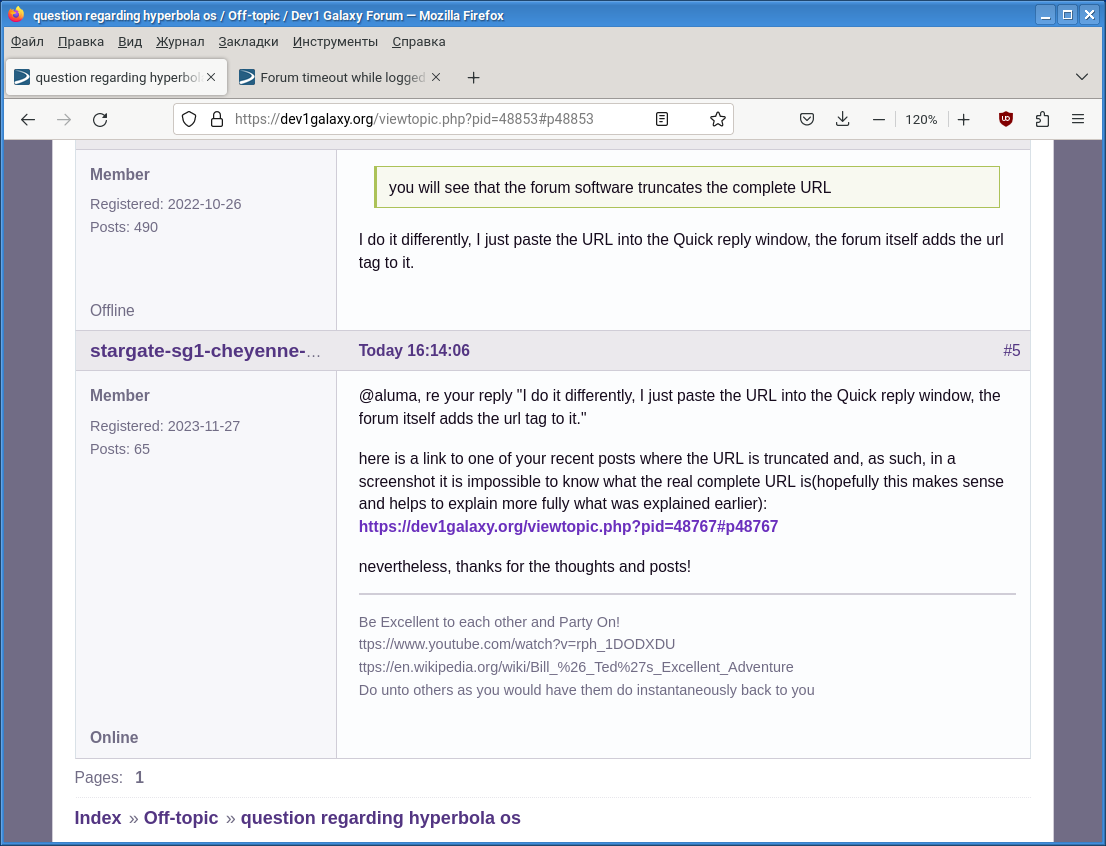This screenshot has width=1106, height=846.
Task: Open the Инструменты menu
Action: pyautogui.click(x=335, y=42)
